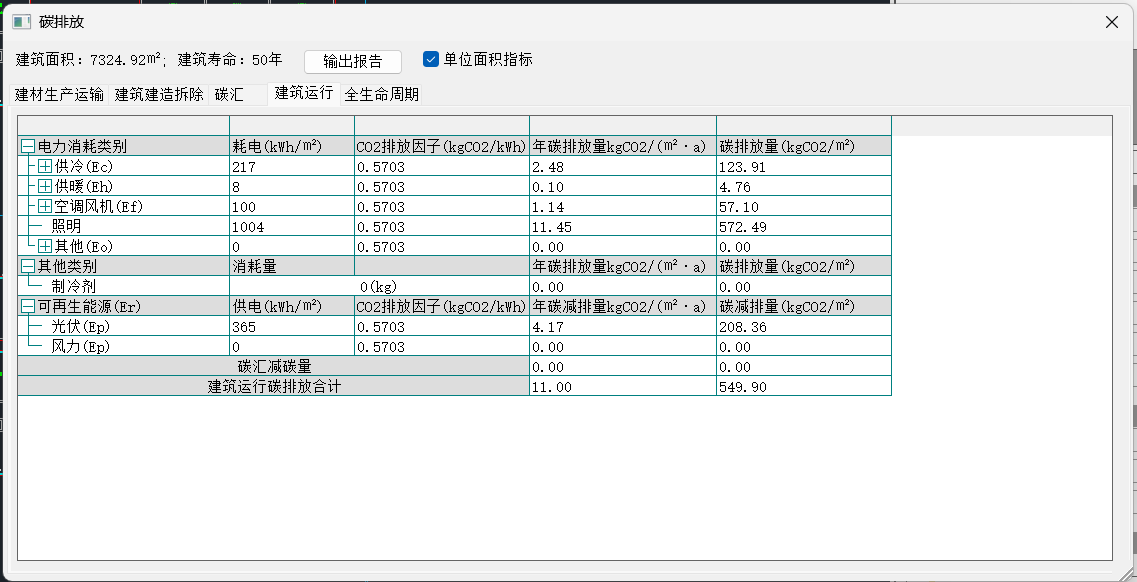Open the 建筑建造拆除 tab
This screenshot has height=582, width=1137.
pyautogui.click(x=159, y=95)
